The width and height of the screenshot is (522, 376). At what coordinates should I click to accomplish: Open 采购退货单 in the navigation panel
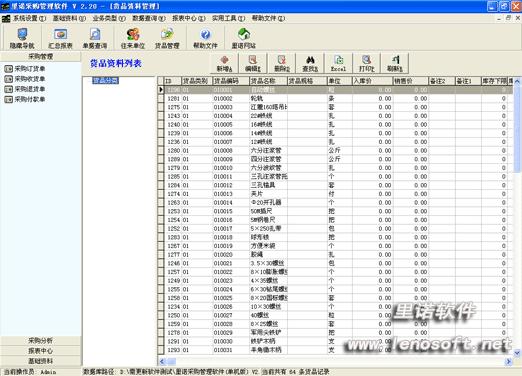25,89
